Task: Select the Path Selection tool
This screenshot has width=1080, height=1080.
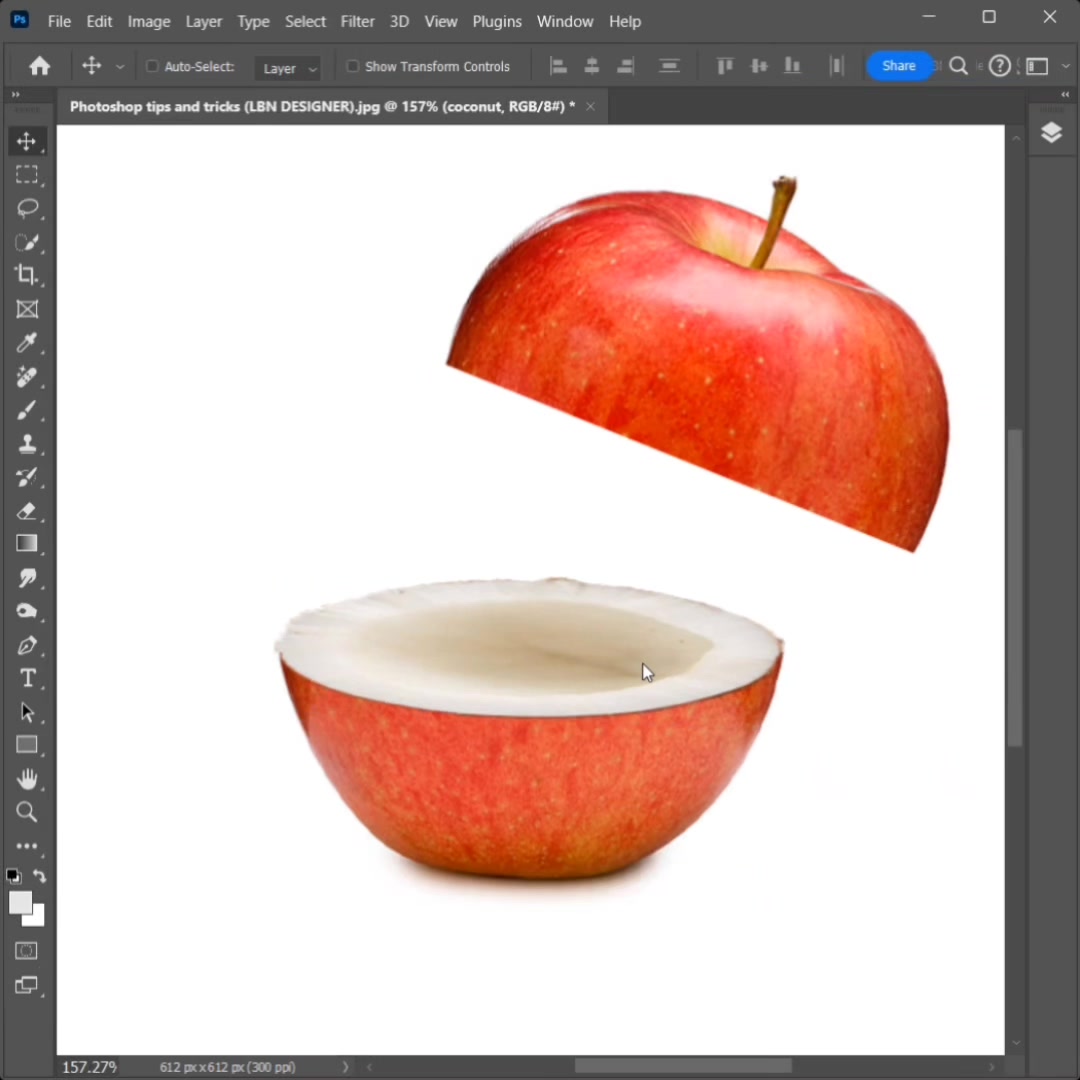Action: (27, 712)
